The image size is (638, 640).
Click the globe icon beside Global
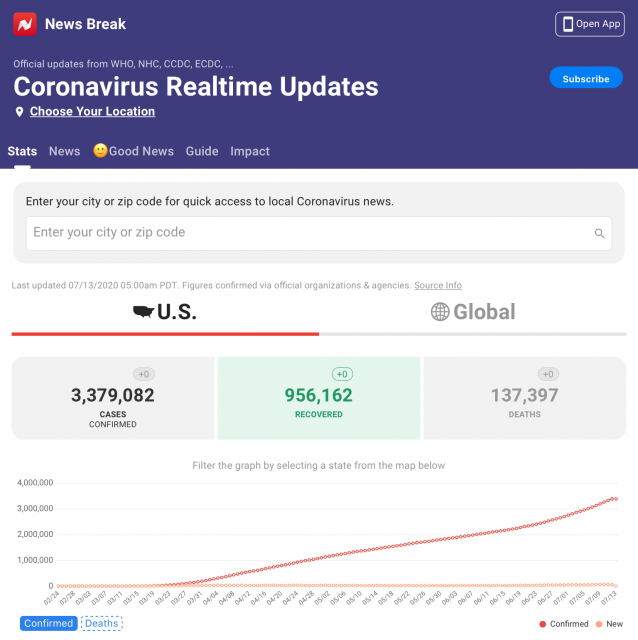coord(440,312)
